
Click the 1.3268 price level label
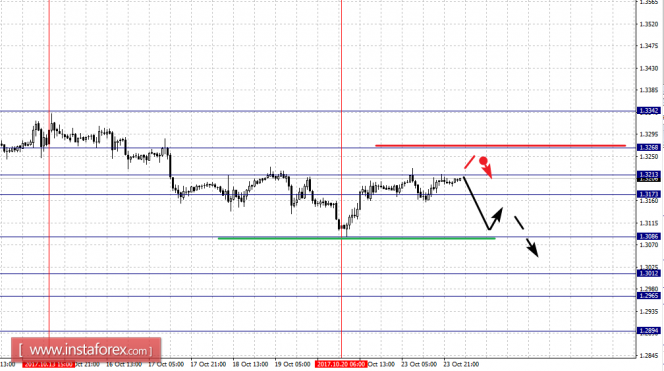coord(648,147)
